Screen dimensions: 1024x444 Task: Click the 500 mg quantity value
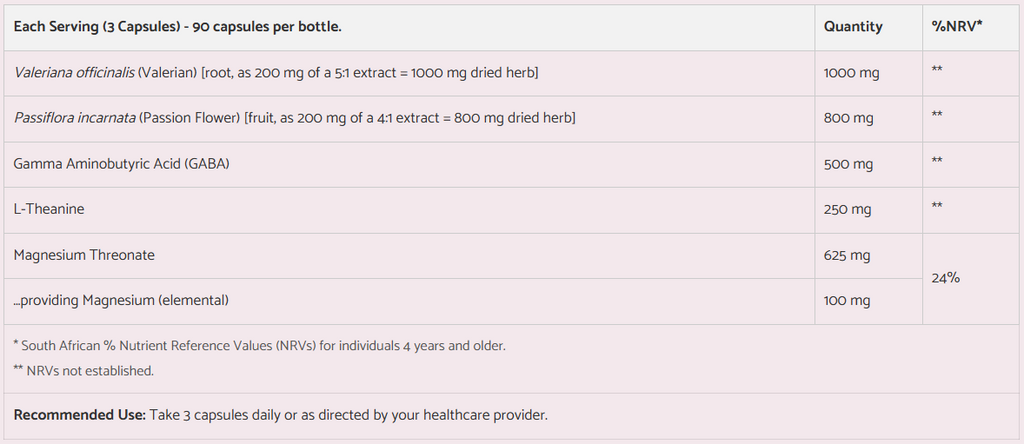click(x=848, y=164)
